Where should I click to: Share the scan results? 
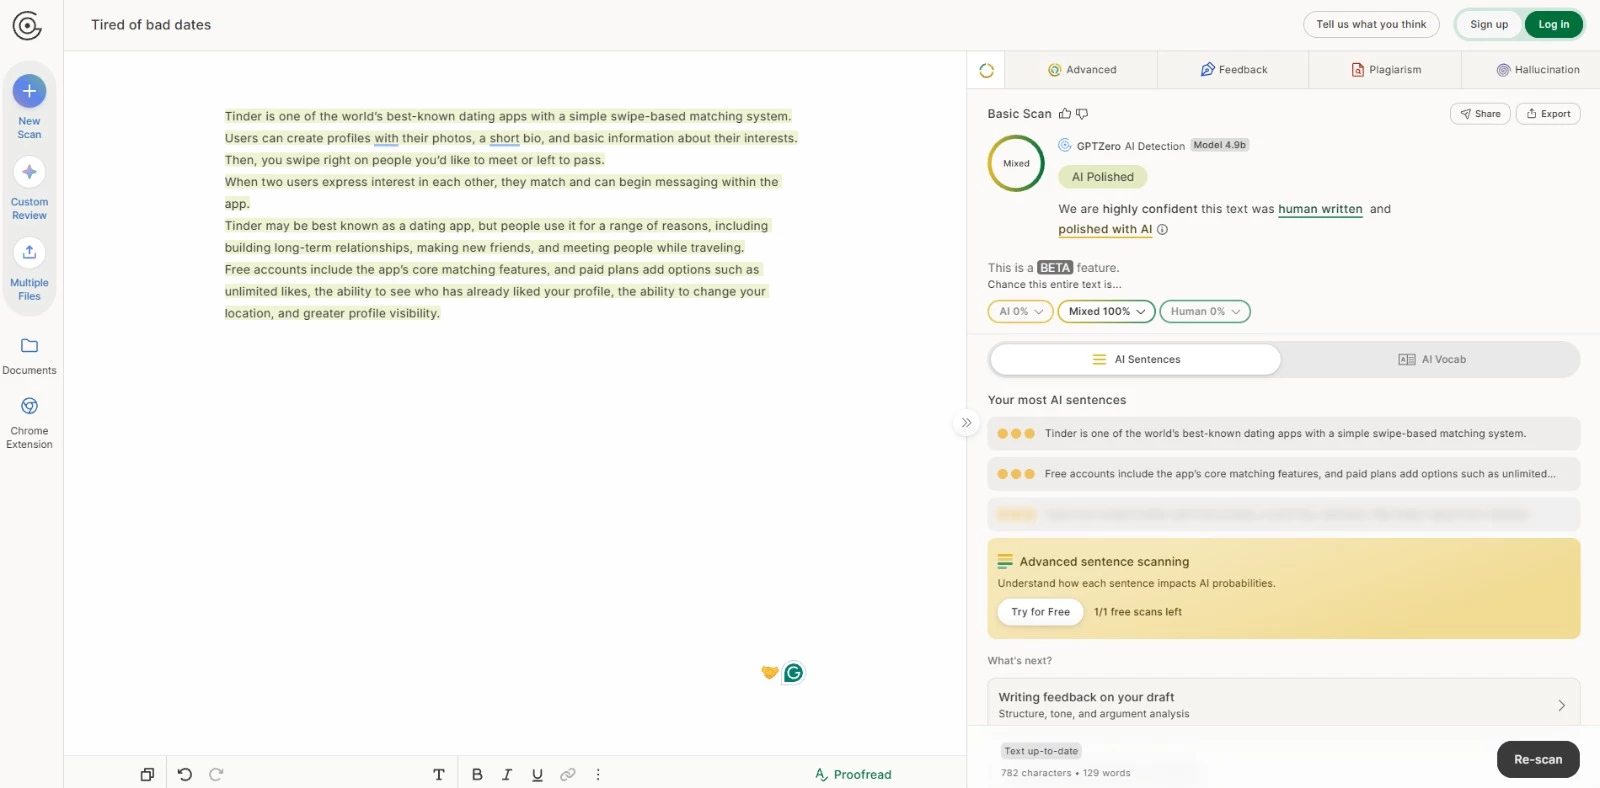tap(1480, 114)
